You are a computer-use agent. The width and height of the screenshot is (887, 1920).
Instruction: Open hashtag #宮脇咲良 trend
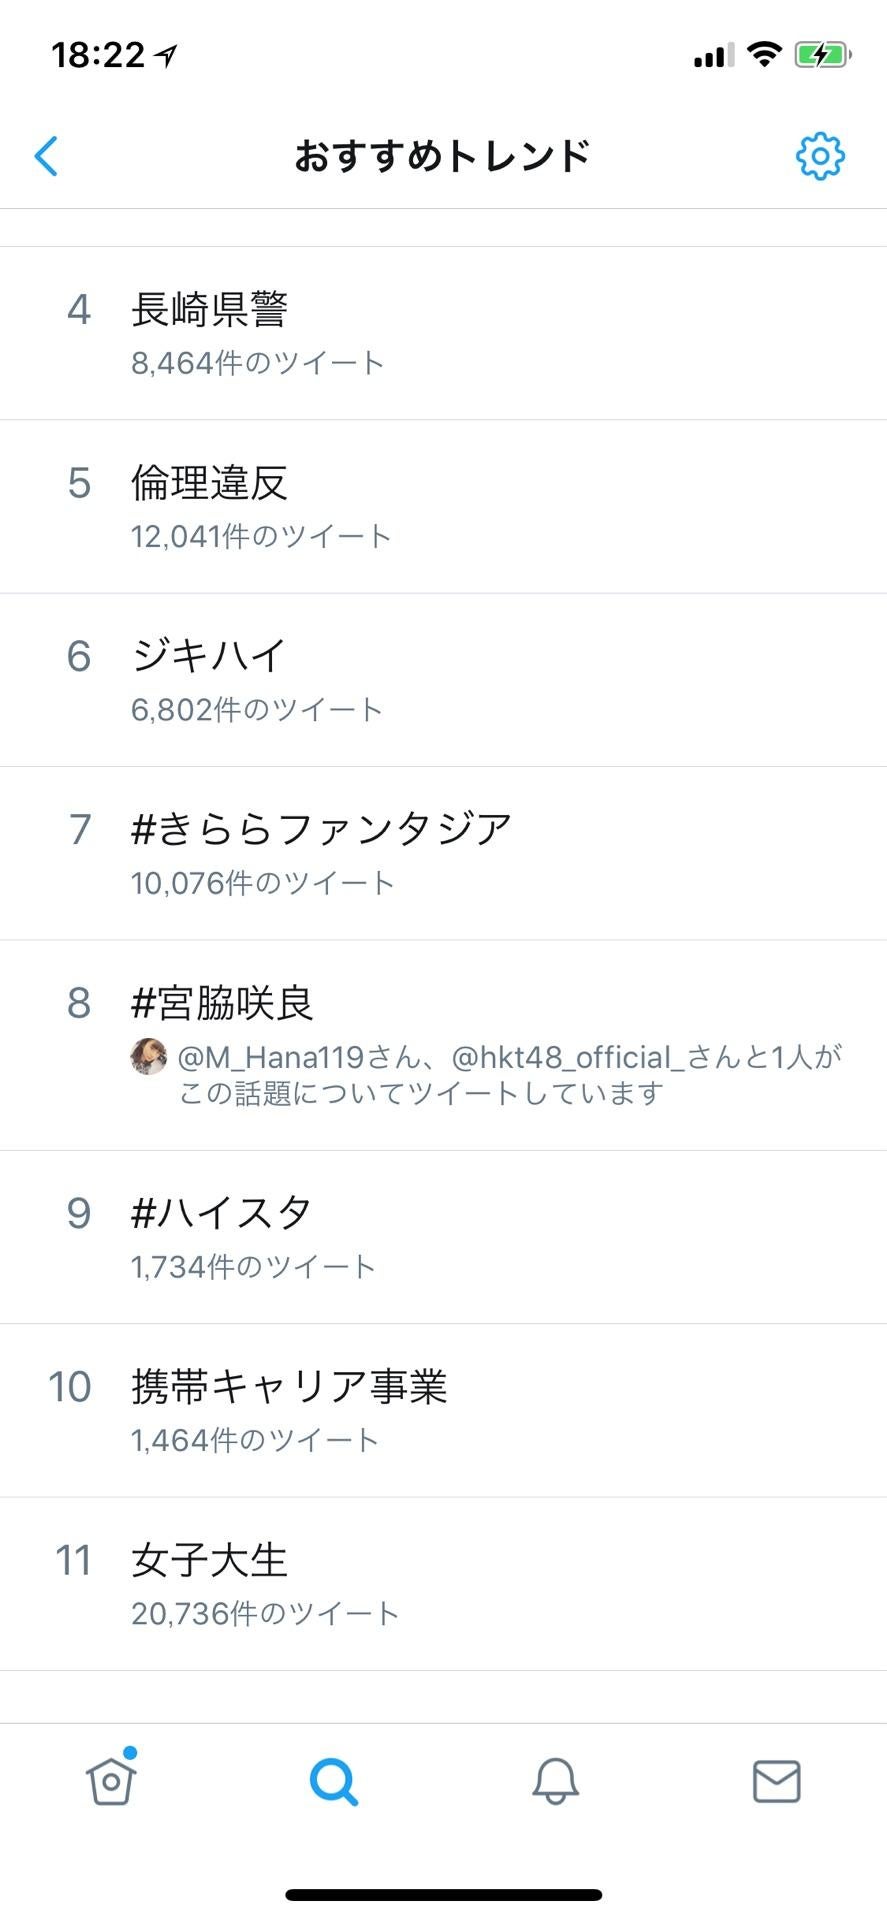tap(223, 1003)
